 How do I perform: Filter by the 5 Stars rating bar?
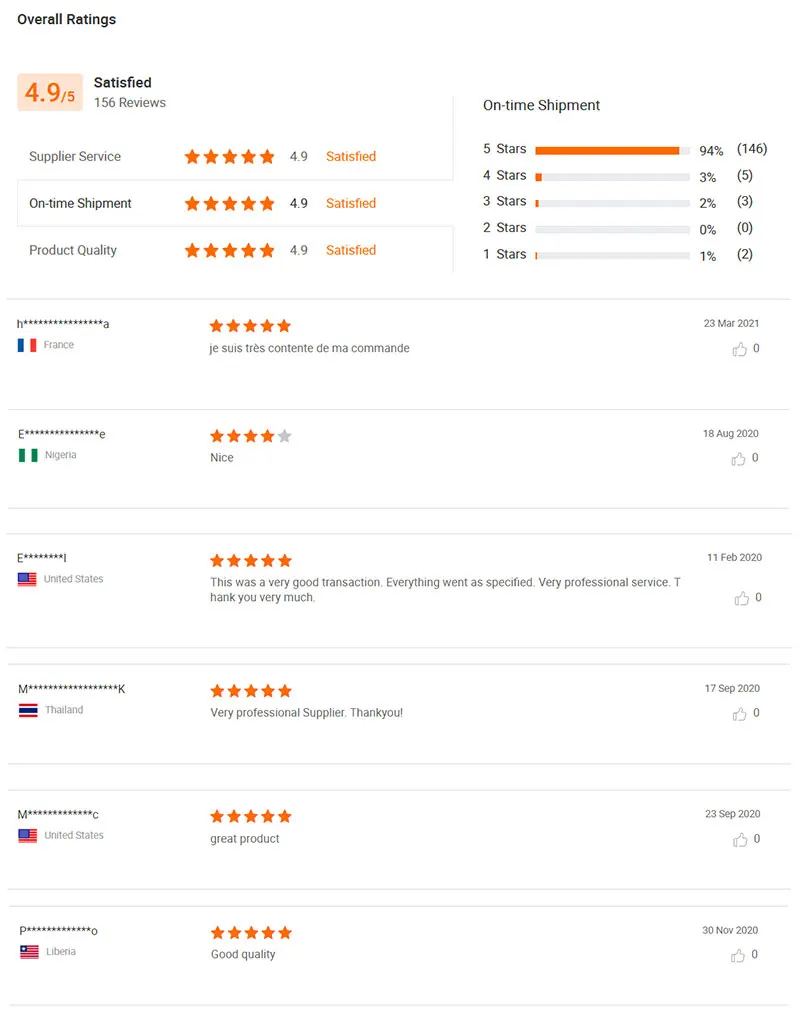pyautogui.click(x=612, y=150)
